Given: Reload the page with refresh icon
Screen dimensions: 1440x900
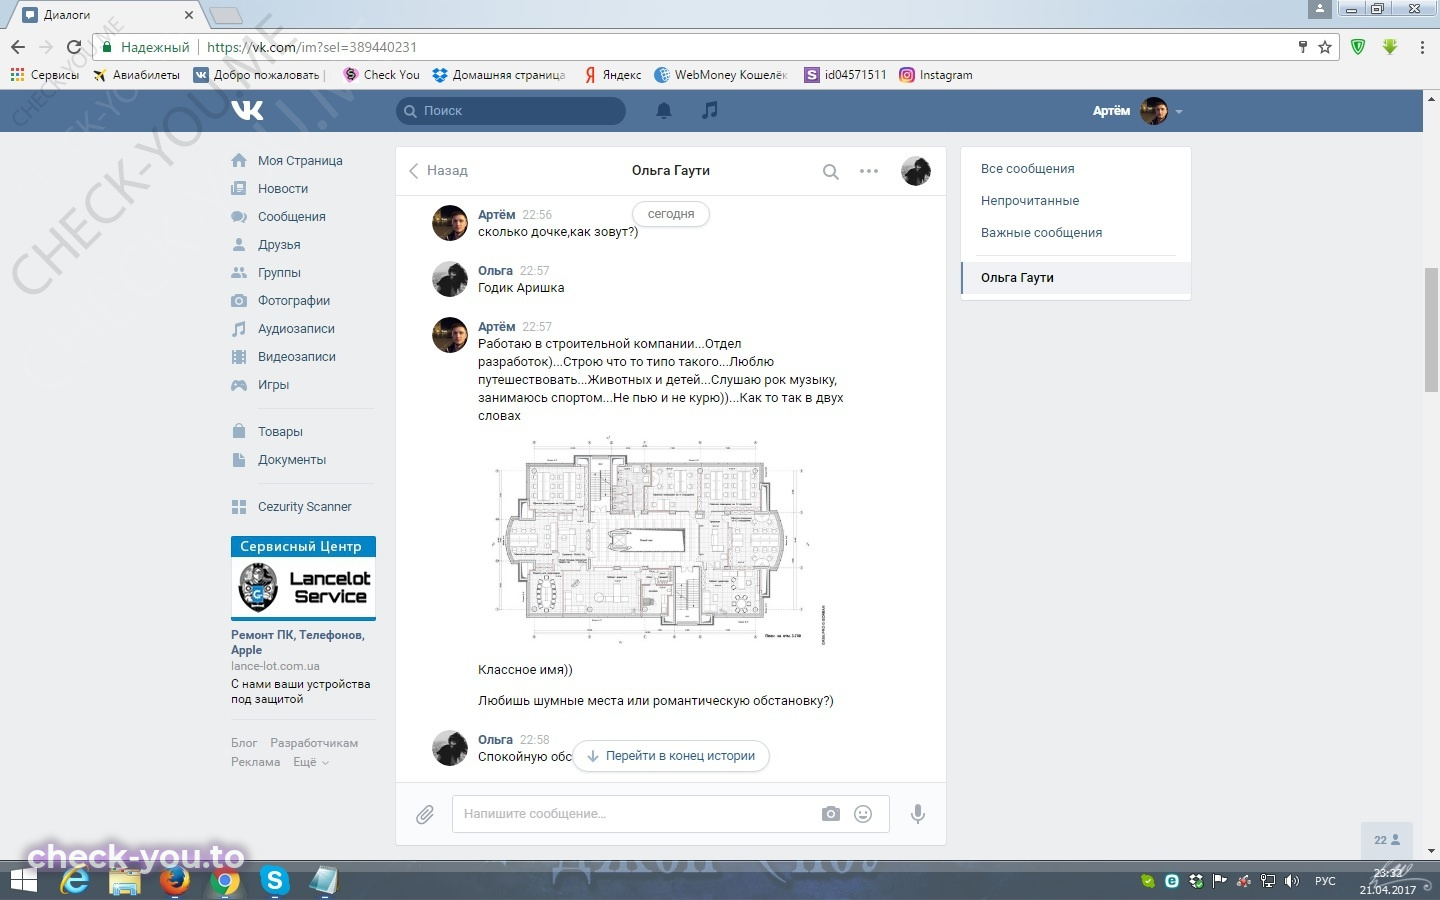Looking at the screenshot, I should (x=73, y=47).
